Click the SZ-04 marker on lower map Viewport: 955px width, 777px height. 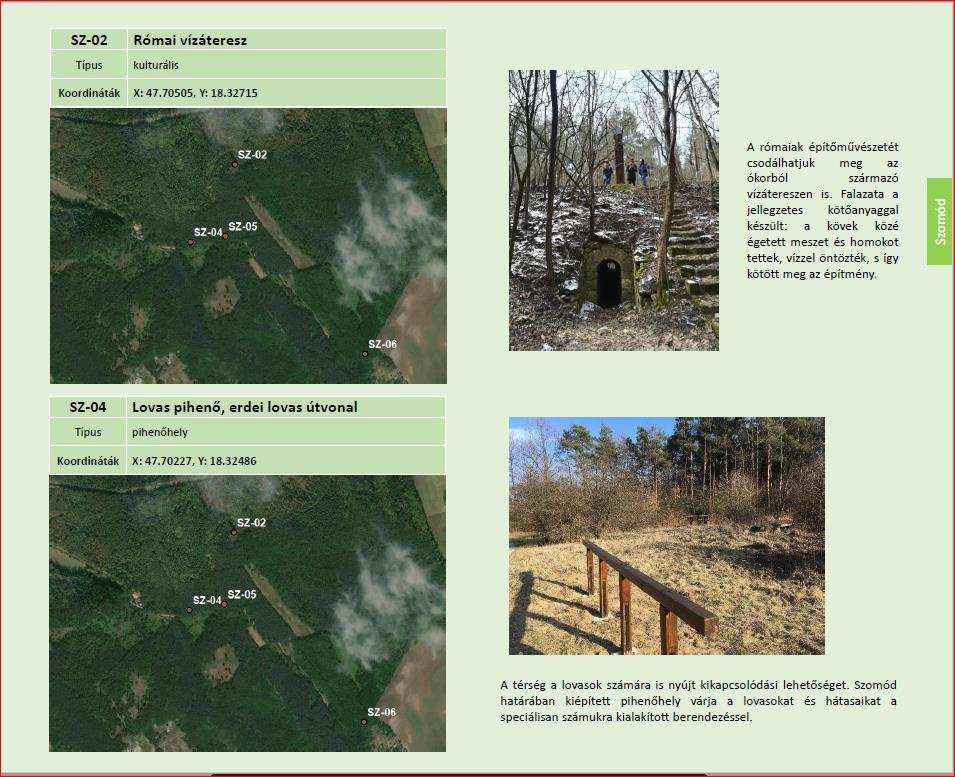pyautogui.click(x=189, y=610)
